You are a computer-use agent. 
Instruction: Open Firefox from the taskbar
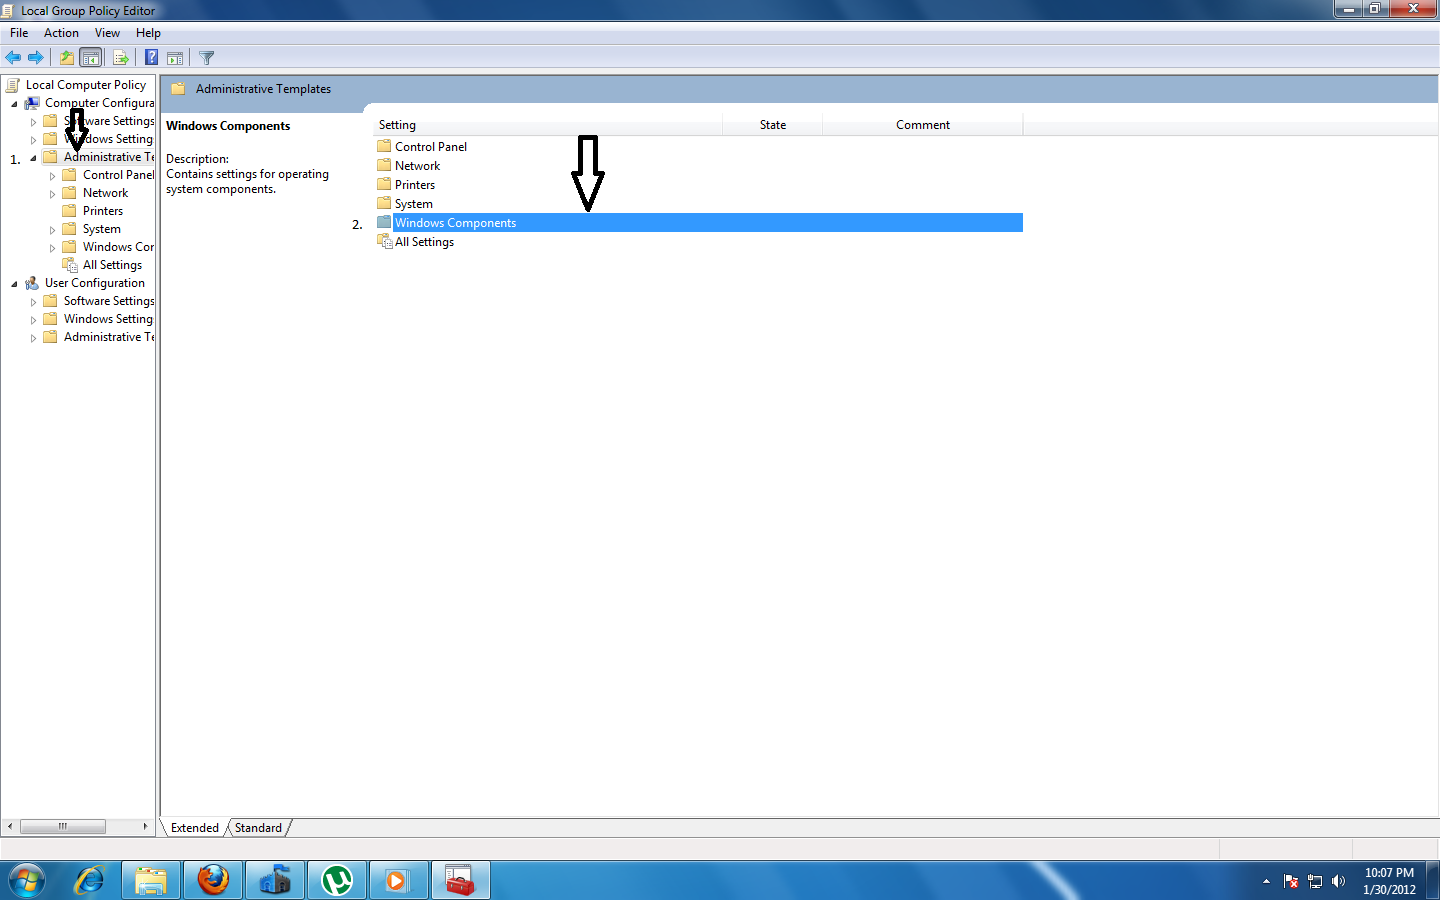coord(213,881)
